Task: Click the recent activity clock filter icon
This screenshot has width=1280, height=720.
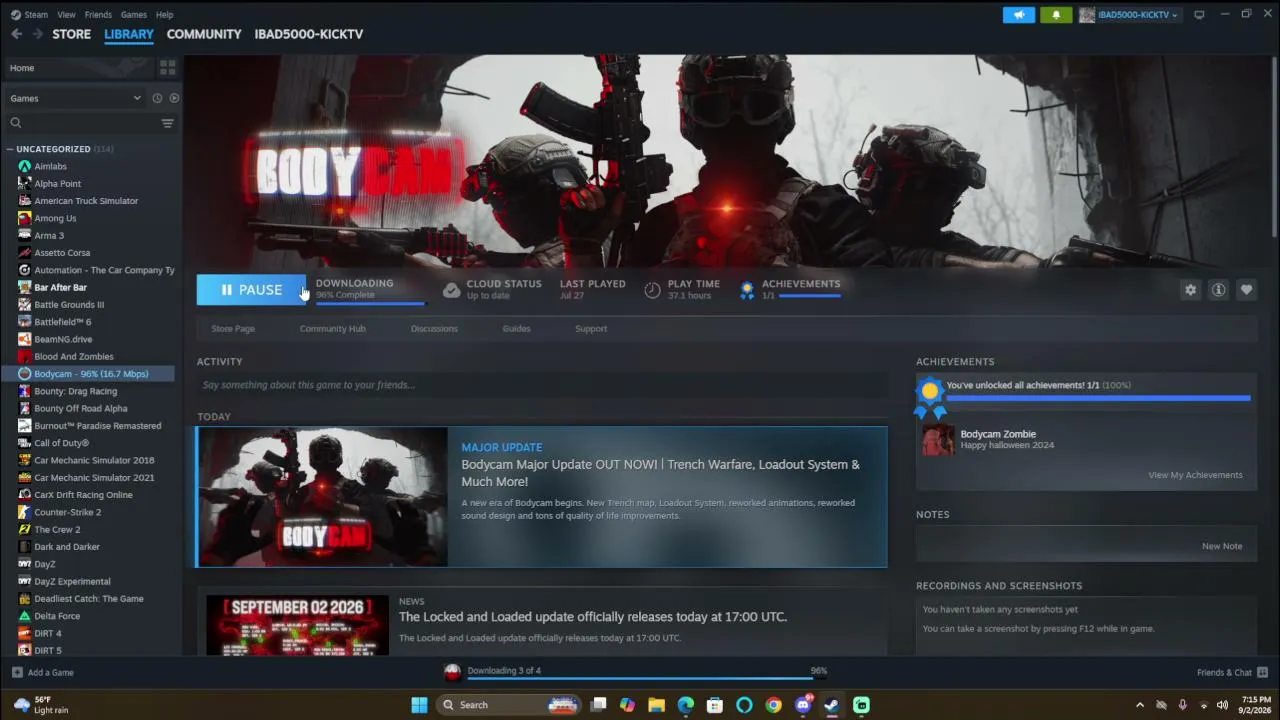Action: [x=157, y=98]
